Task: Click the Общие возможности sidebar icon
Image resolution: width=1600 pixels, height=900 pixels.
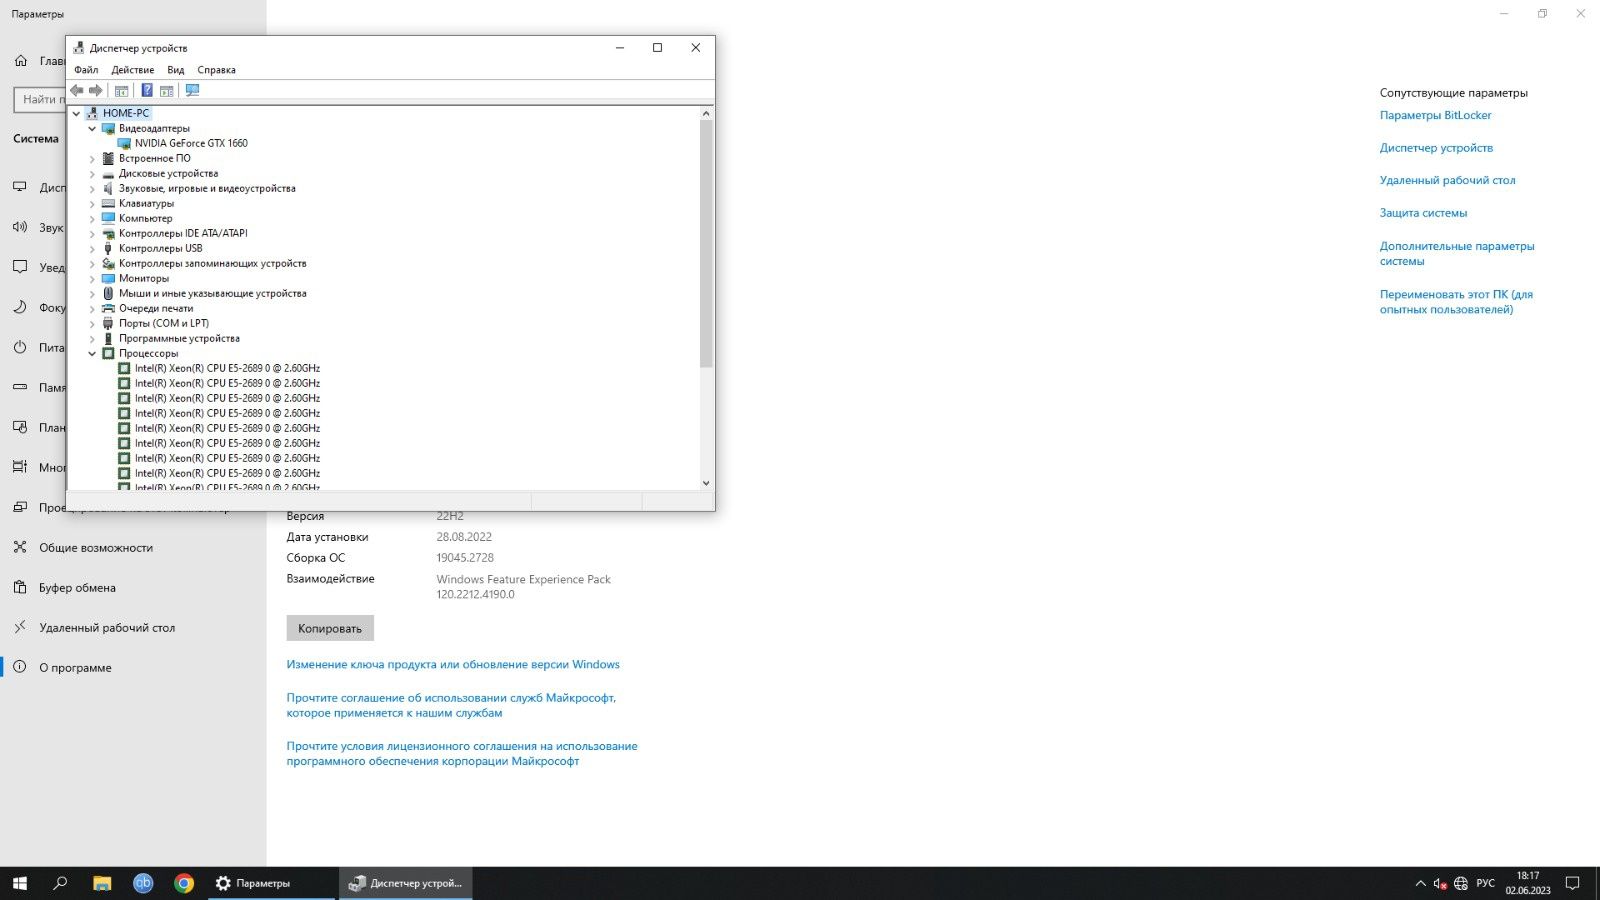Action: [x=20, y=547]
